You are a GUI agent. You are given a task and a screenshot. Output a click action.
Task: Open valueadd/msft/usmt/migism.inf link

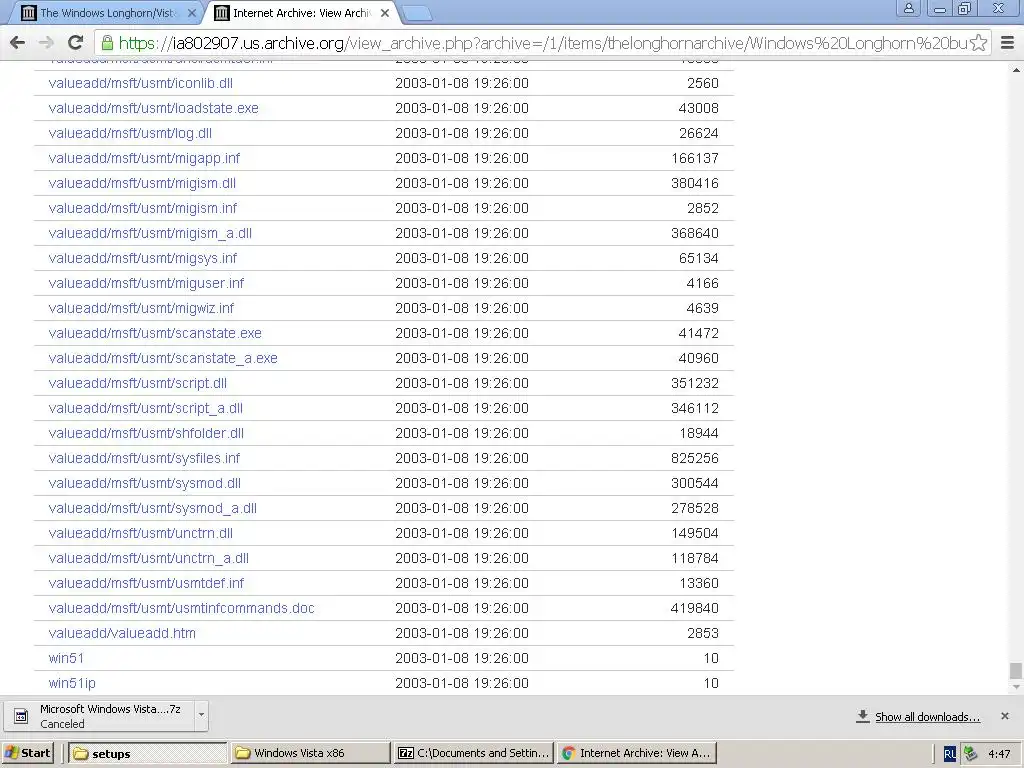[x=142, y=208]
